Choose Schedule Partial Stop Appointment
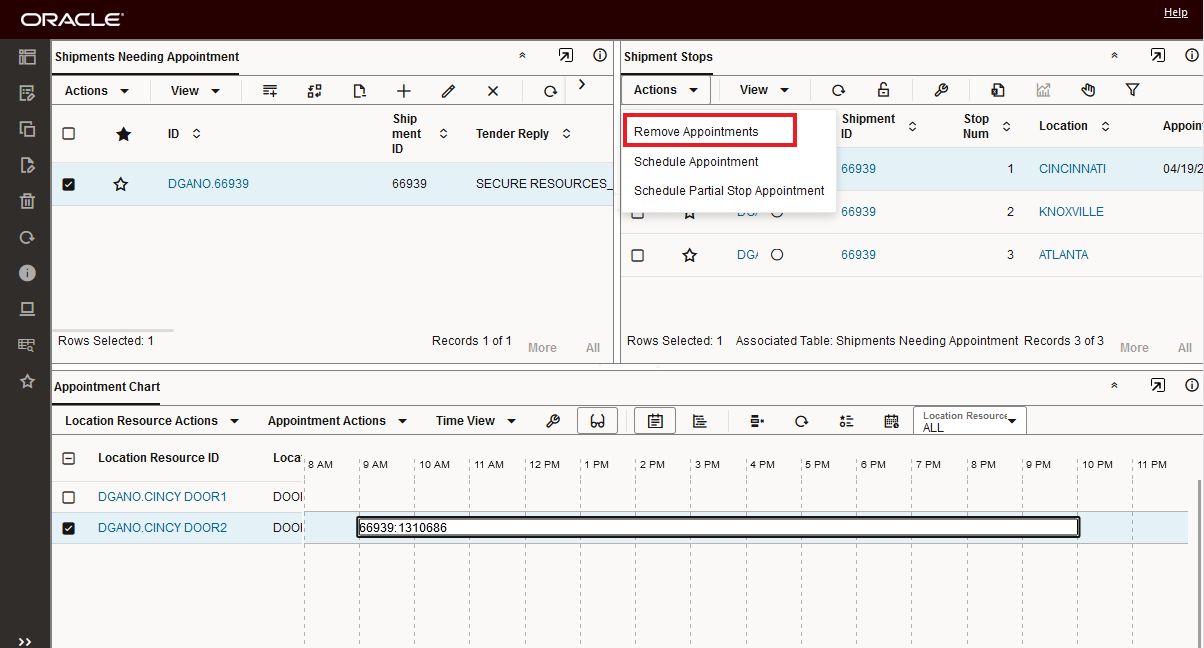The height and width of the screenshot is (648, 1204). pyautogui.click(x=729, y=191)
